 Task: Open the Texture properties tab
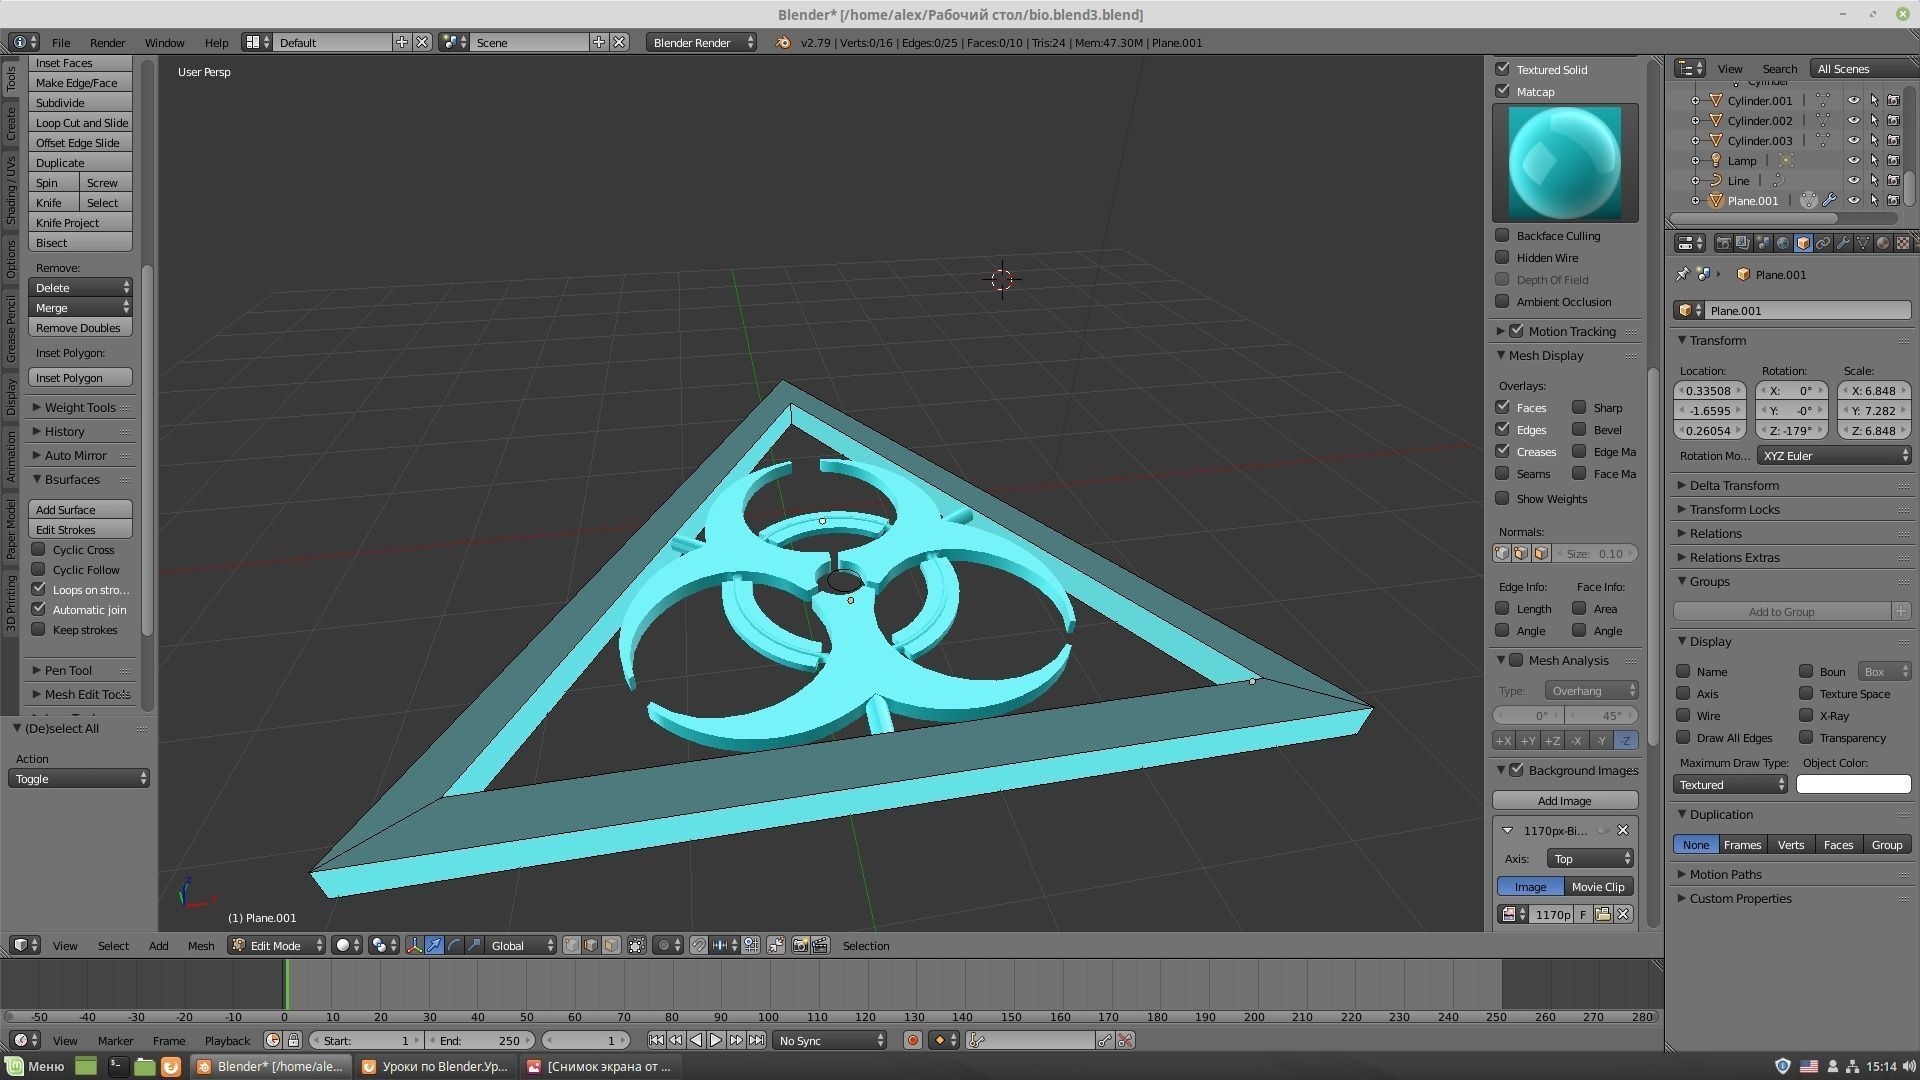coord(1903,243)
